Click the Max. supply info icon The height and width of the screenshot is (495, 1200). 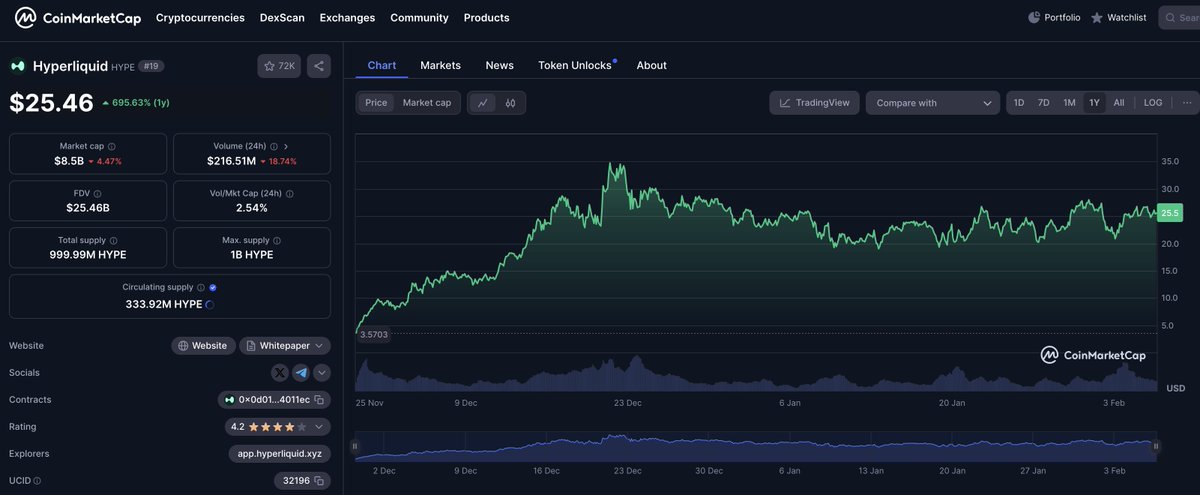[278, 241]
